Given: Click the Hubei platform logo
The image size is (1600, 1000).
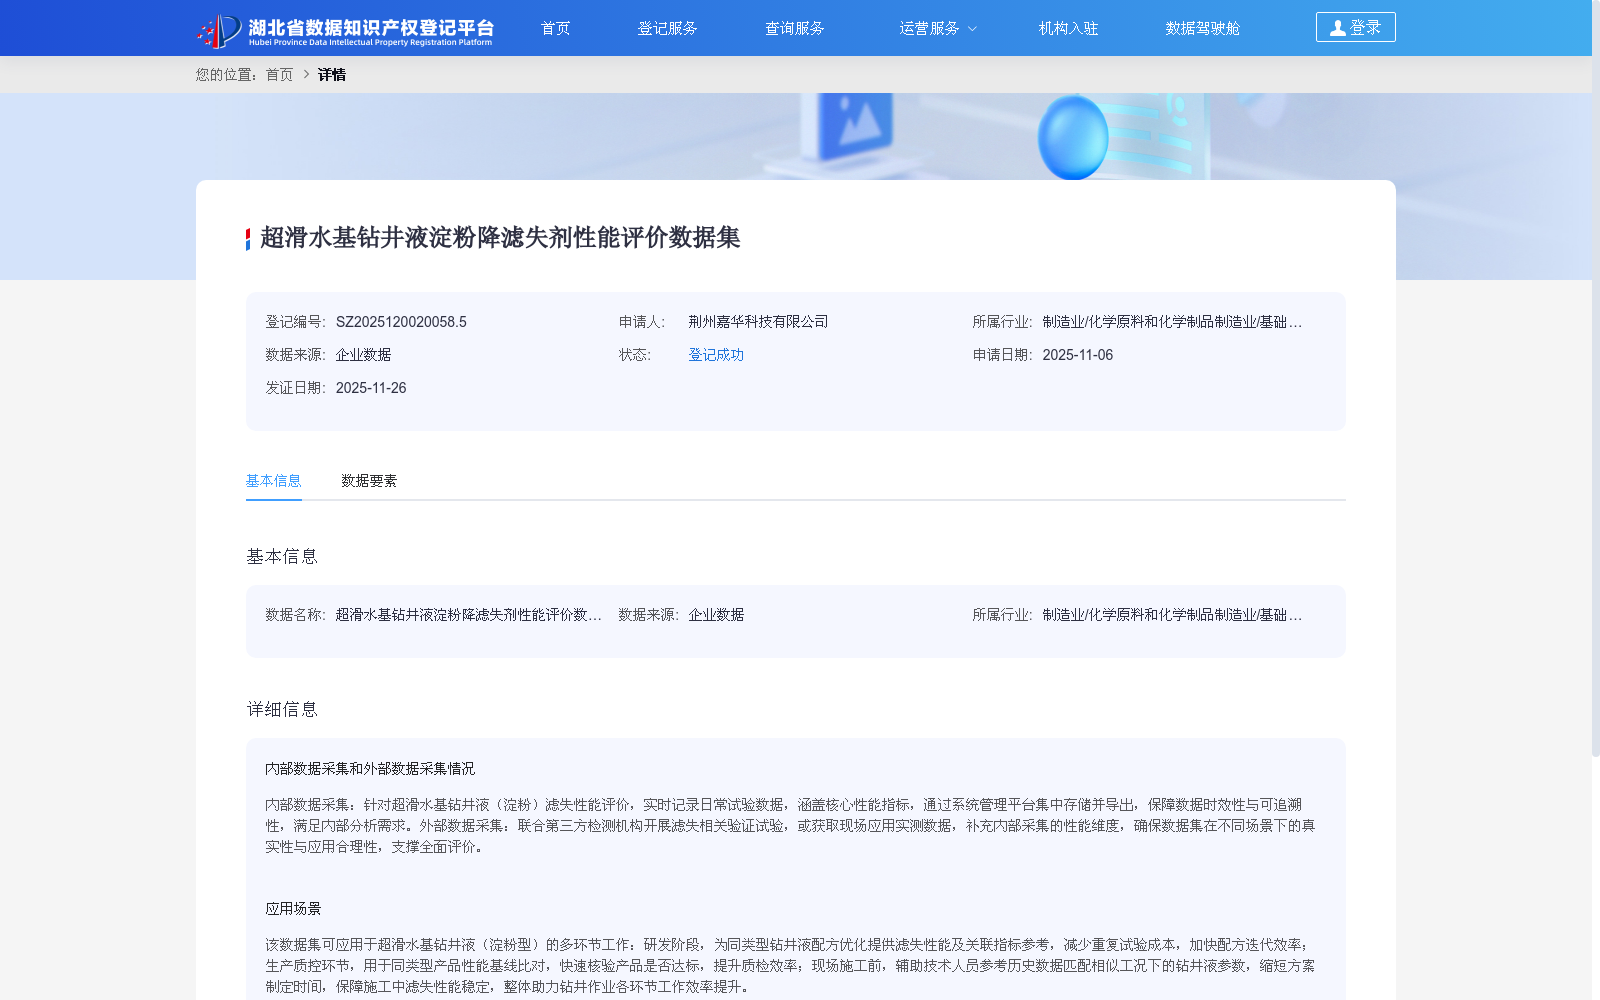Looking at the screenshot, I should click(x=345, y=30).
